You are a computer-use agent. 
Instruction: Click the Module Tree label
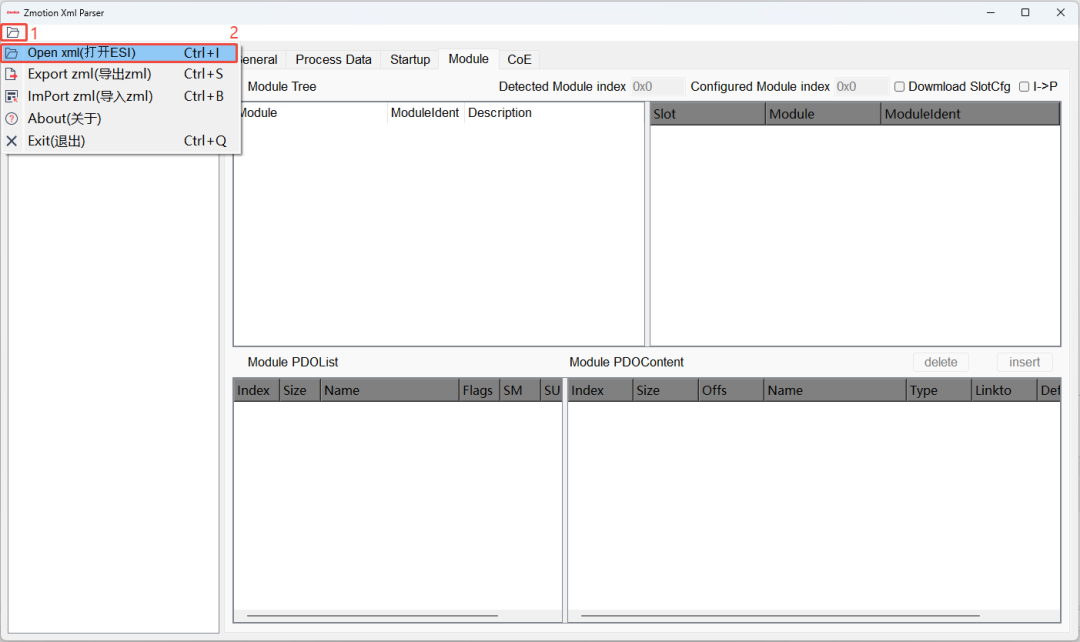282,86
